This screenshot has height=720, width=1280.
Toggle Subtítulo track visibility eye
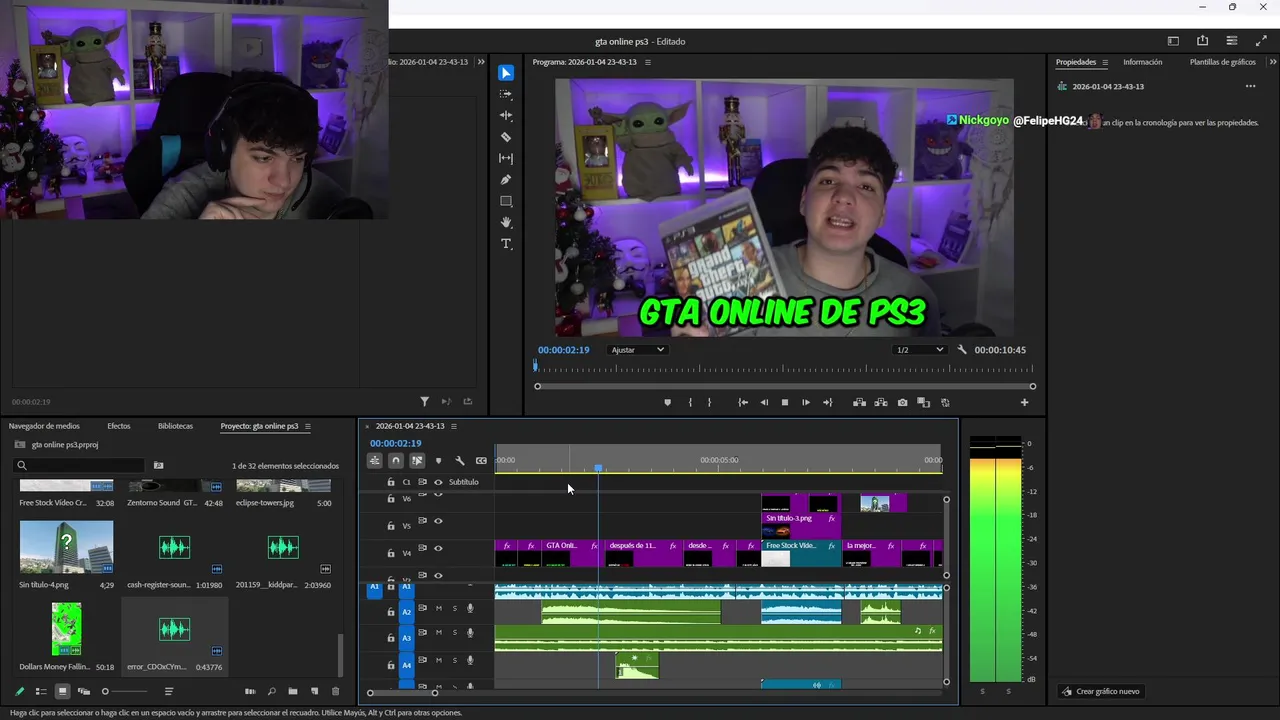438,482
